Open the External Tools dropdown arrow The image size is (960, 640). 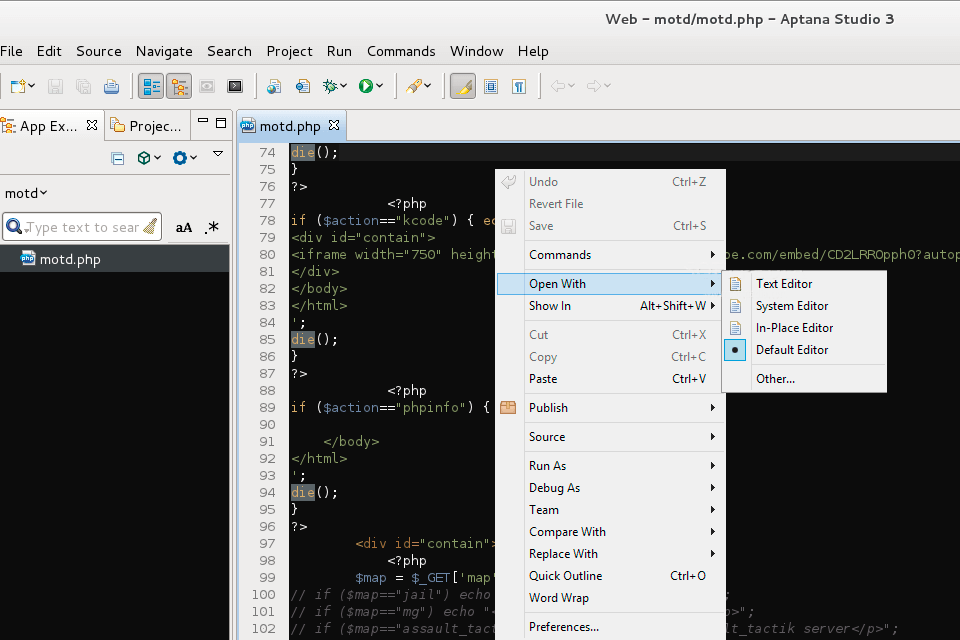pos(427,86)
